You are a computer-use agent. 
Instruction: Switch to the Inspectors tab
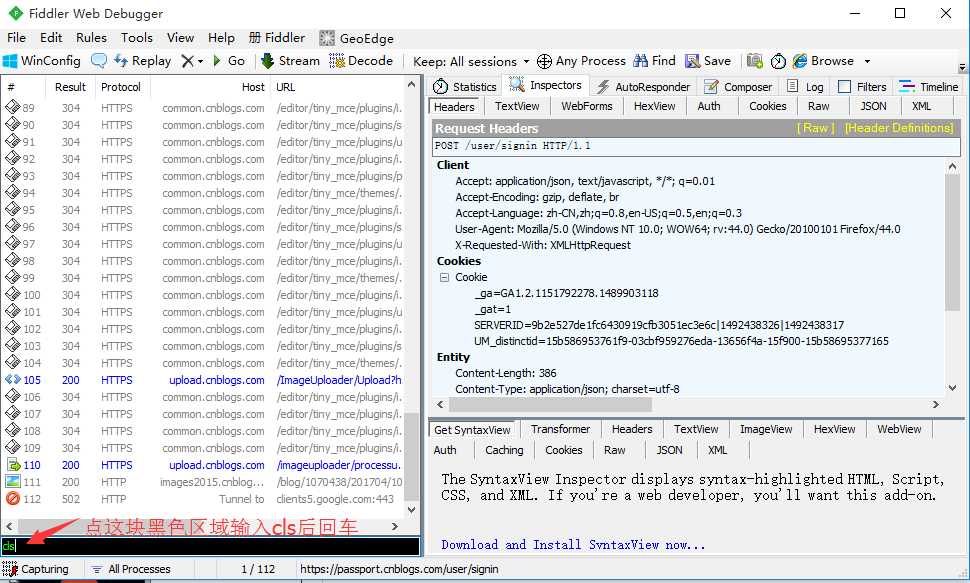pos(546,85)
